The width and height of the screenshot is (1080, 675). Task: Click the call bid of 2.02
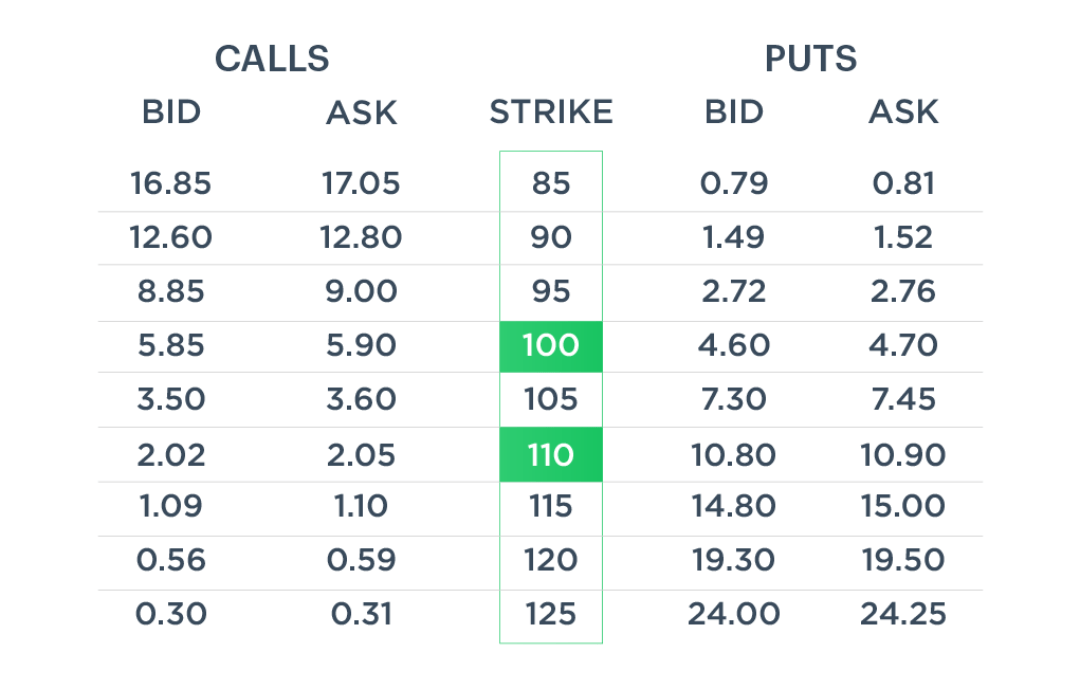[x=171, y=455]
